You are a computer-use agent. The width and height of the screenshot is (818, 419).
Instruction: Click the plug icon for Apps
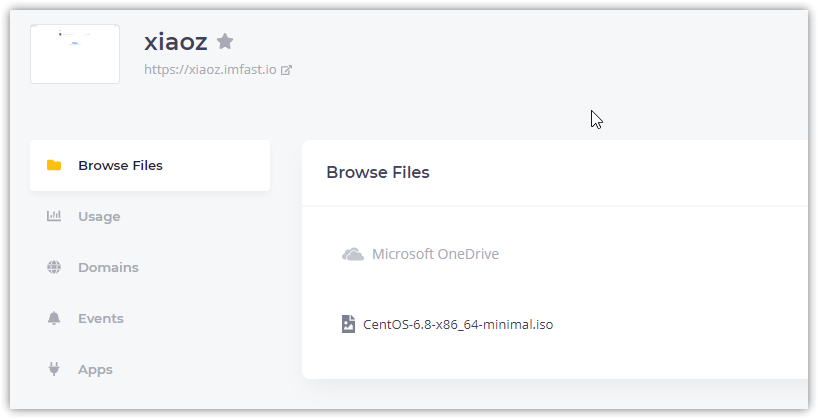click(x=54, y=369)
